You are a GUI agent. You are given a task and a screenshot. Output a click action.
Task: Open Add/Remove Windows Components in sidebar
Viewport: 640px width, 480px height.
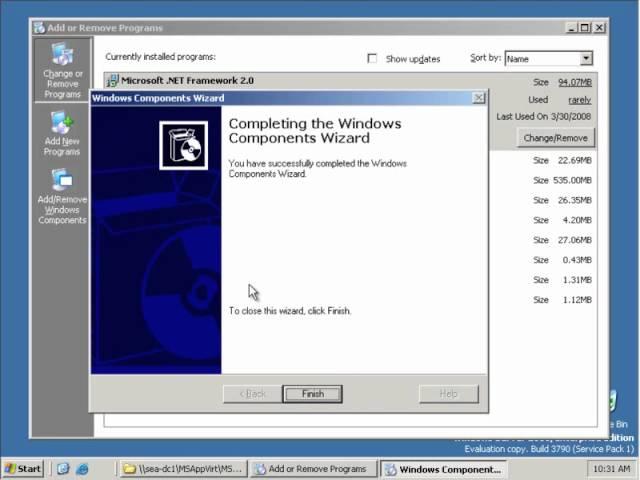pyautogui.click(x=62, y=196)
